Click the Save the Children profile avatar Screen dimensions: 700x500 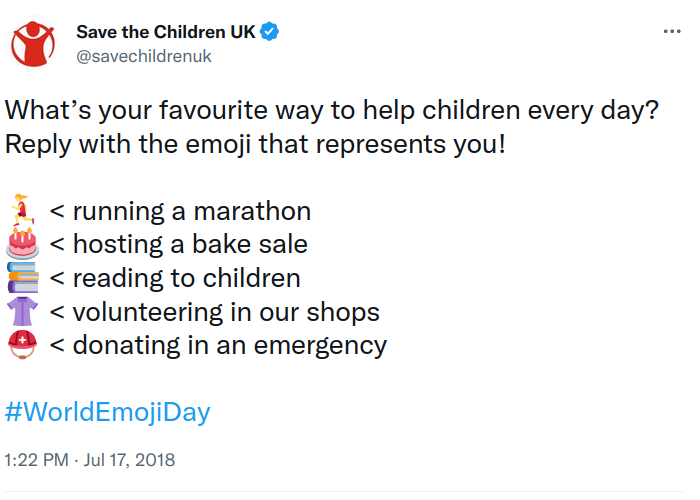pos(33,44)
